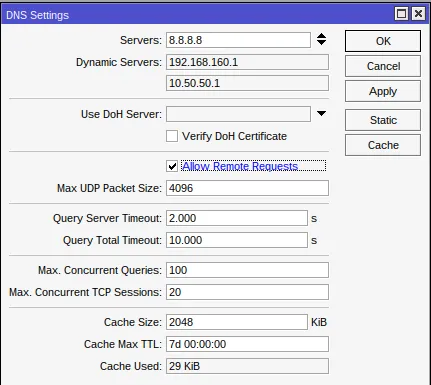Select the dynamic server 192.168.160.1
The height and width of the screenshot is (385, 431).
(x=247, y=62)
